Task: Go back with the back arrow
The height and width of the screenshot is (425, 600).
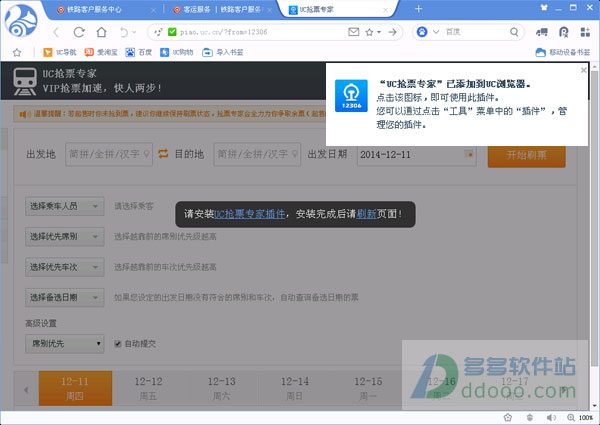Action: pos(56,33)
